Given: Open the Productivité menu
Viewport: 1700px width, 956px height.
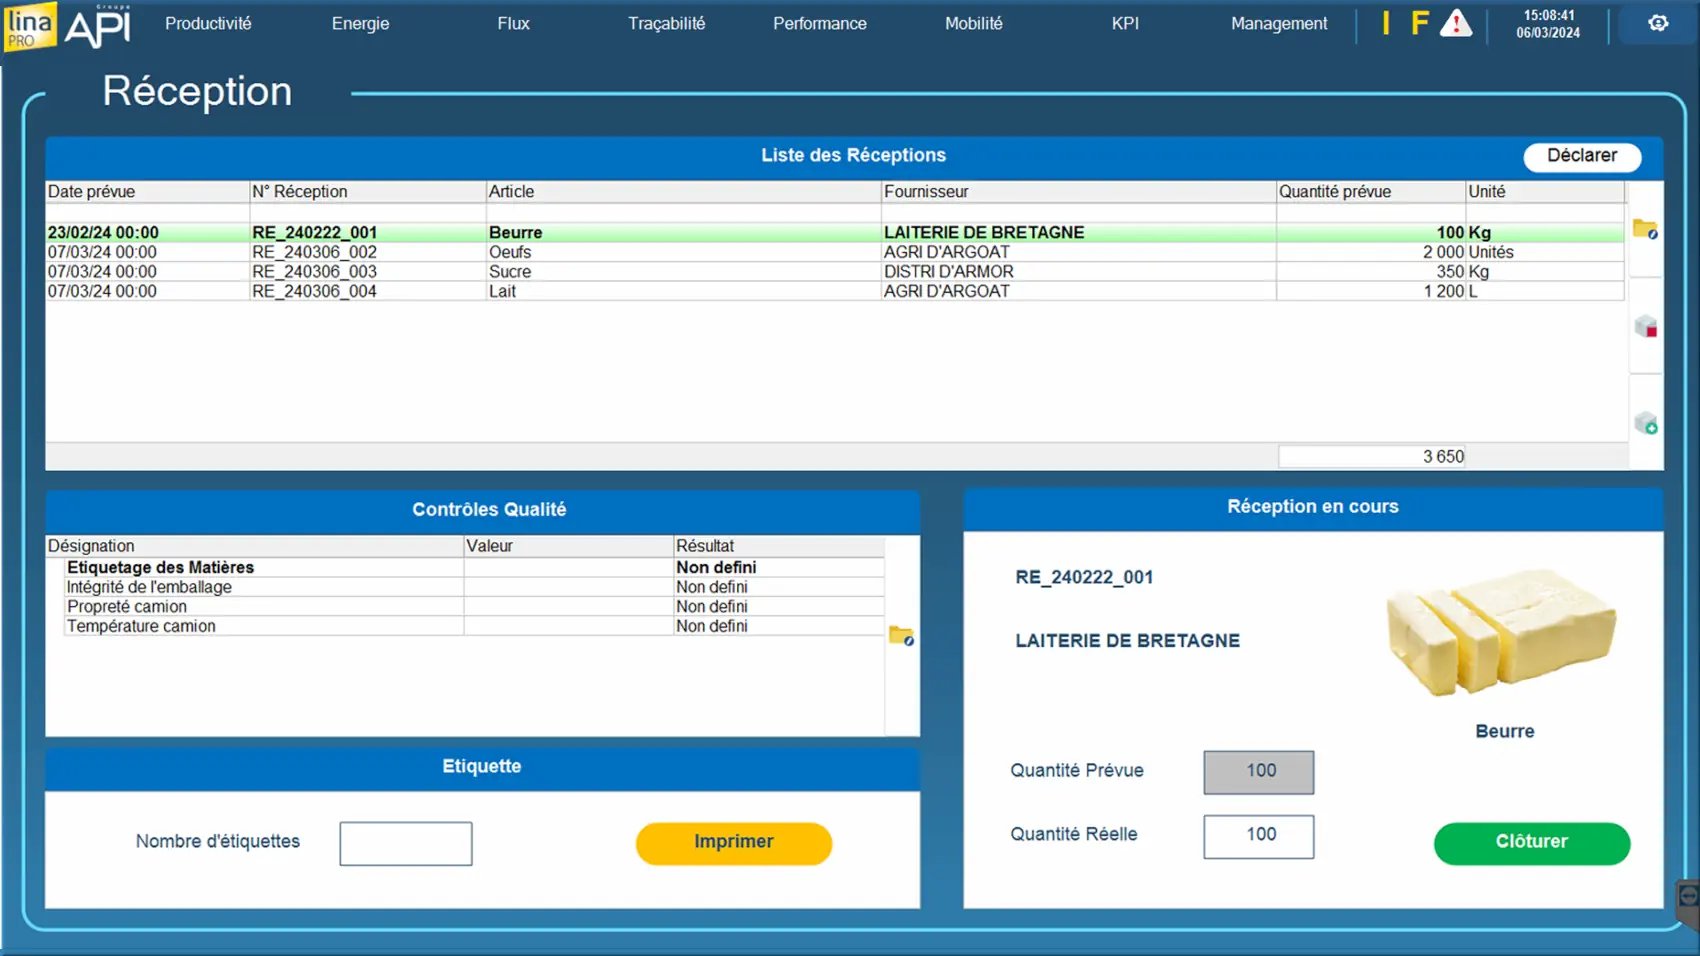Looking at the screenshot, I should click(208, 24).
